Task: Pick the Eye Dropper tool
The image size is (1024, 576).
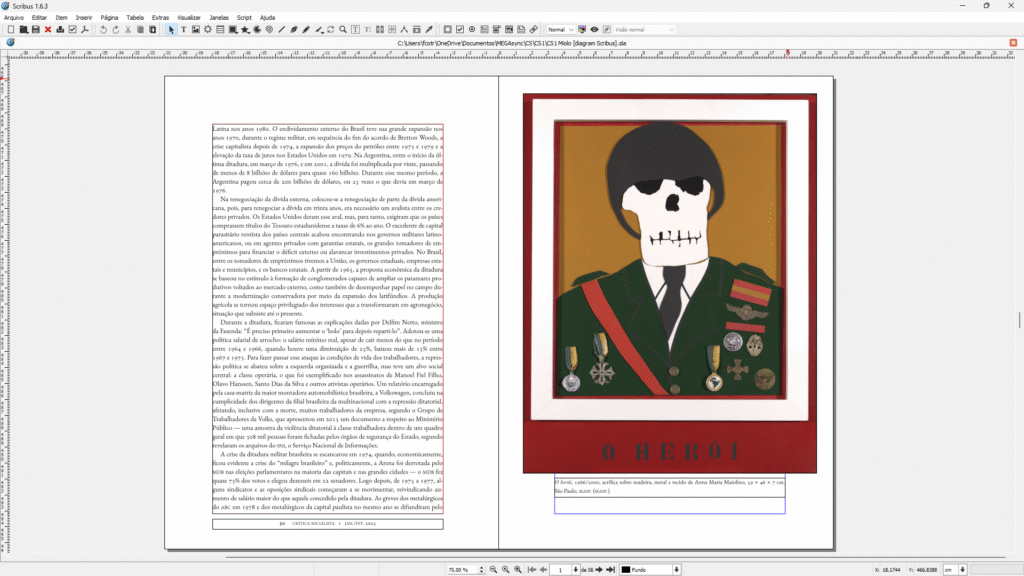Action: click(x=429, y=30)
